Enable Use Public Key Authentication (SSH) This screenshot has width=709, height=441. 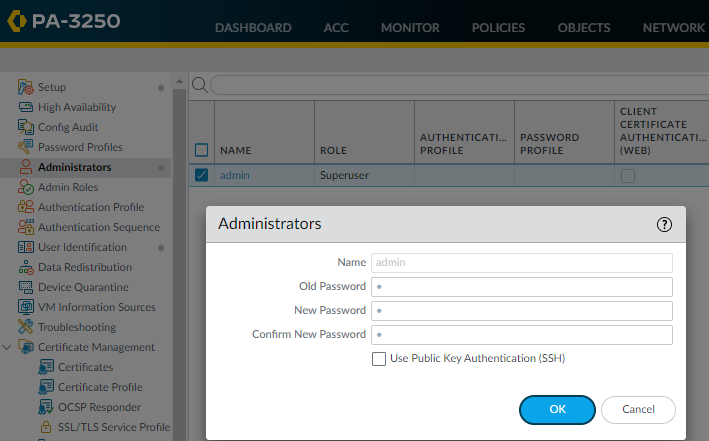(379, 358)
